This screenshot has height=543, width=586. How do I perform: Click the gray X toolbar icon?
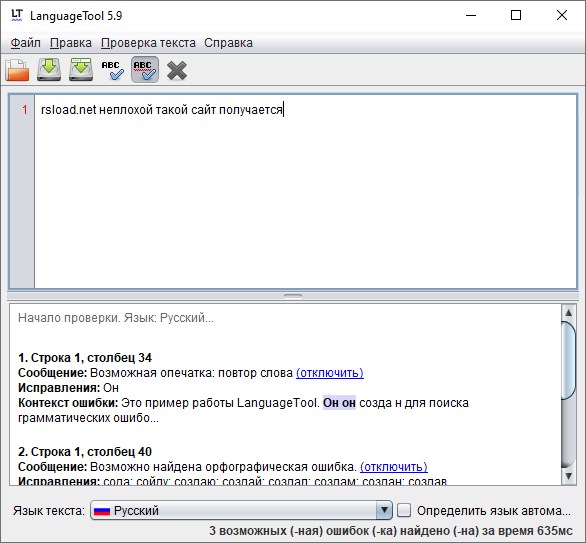tap(177, 71)
